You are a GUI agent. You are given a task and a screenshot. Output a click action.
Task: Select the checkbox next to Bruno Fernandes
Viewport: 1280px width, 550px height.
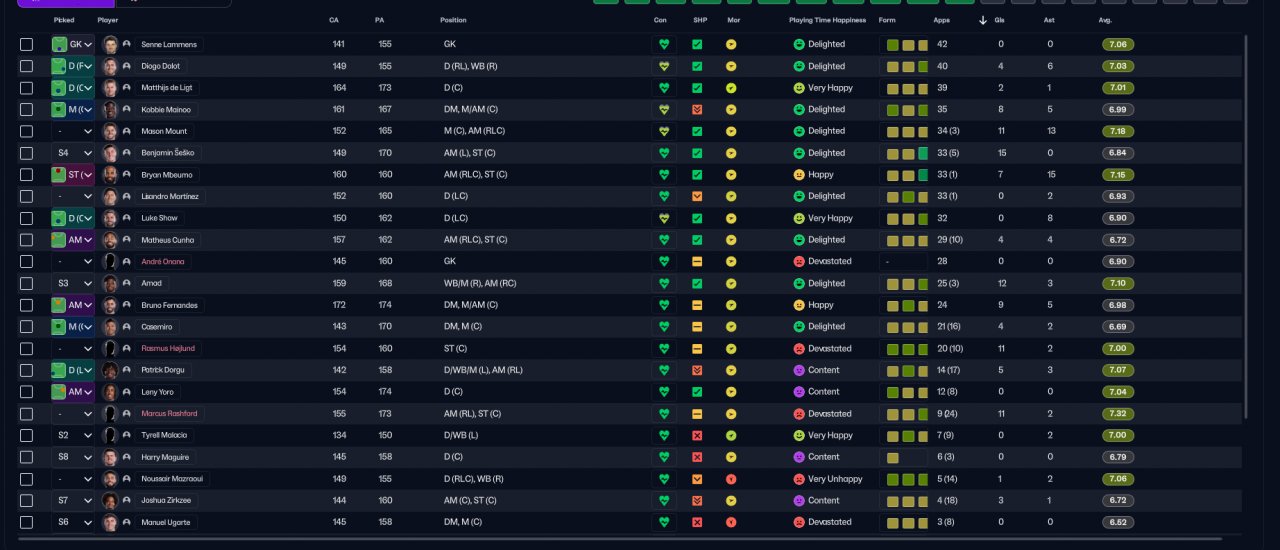[26, 305]
